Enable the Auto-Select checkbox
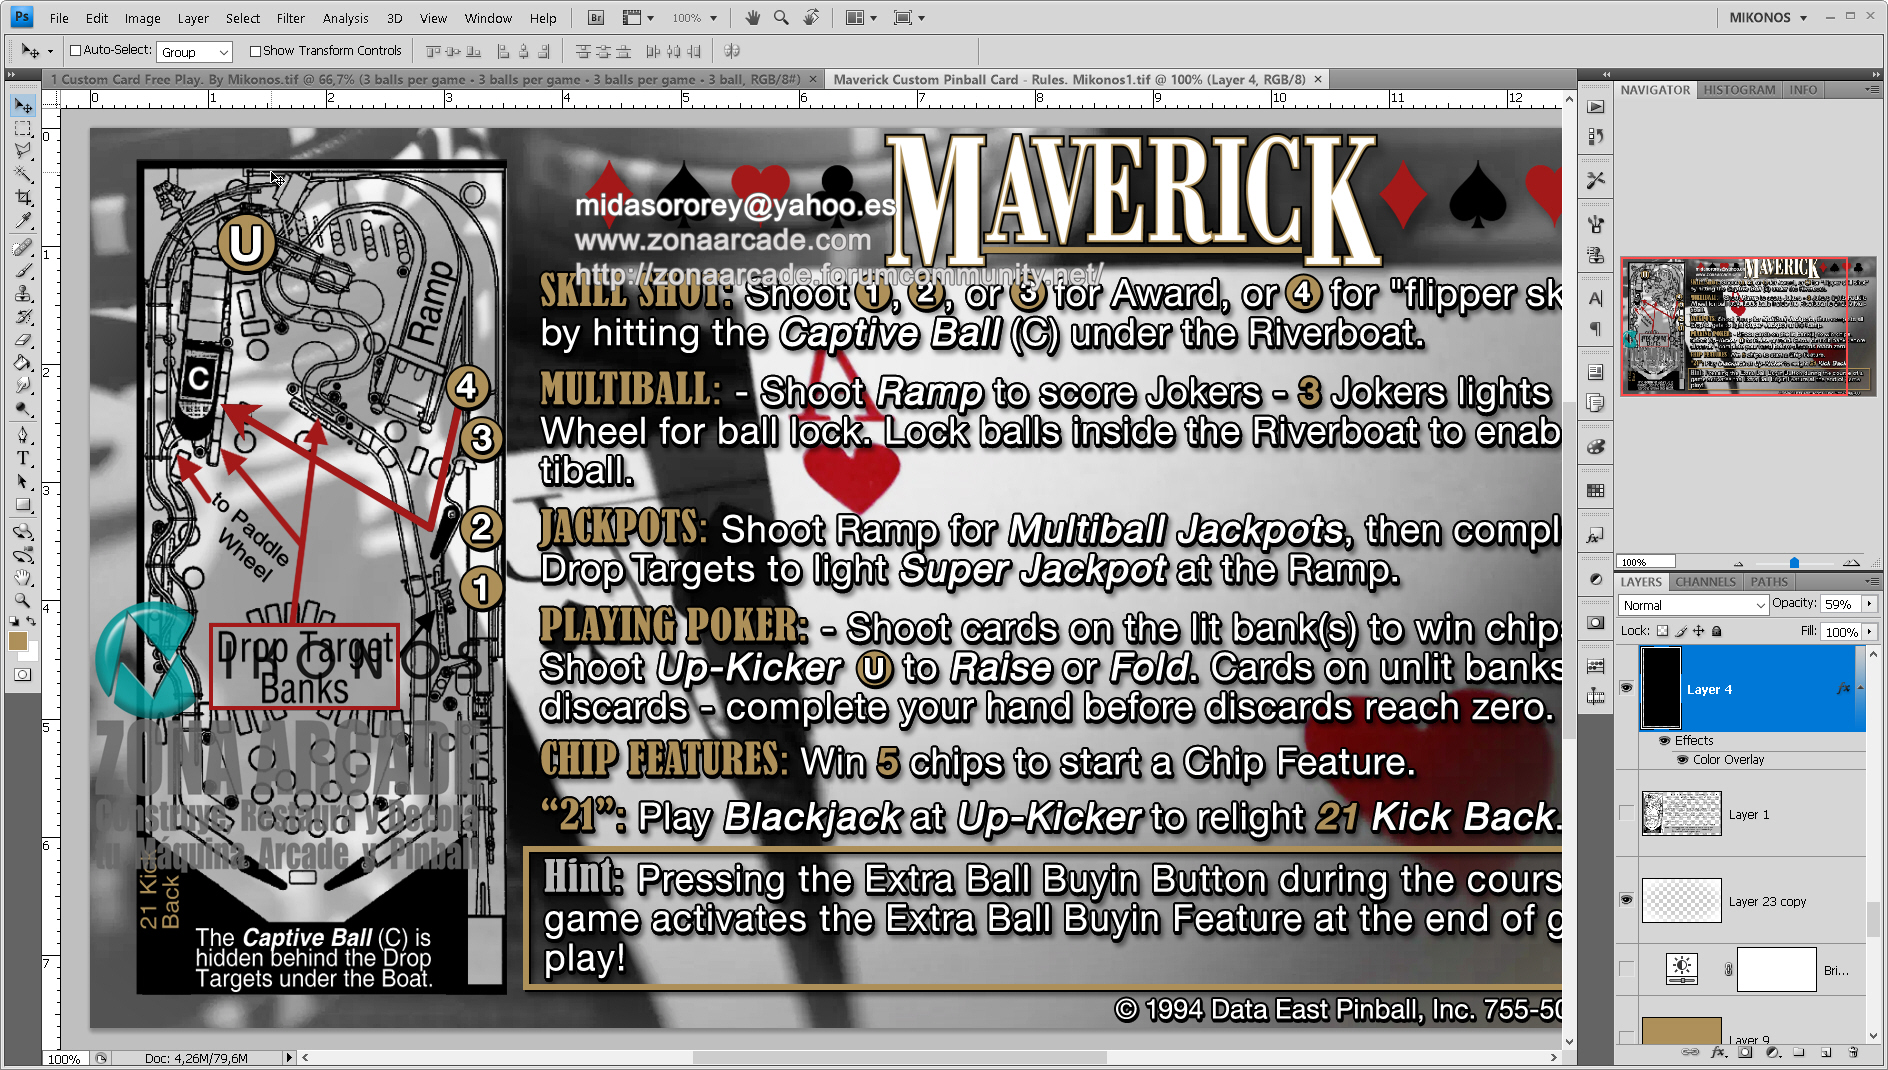Viewport: 1888px width, 1070px height. point(75,50)
